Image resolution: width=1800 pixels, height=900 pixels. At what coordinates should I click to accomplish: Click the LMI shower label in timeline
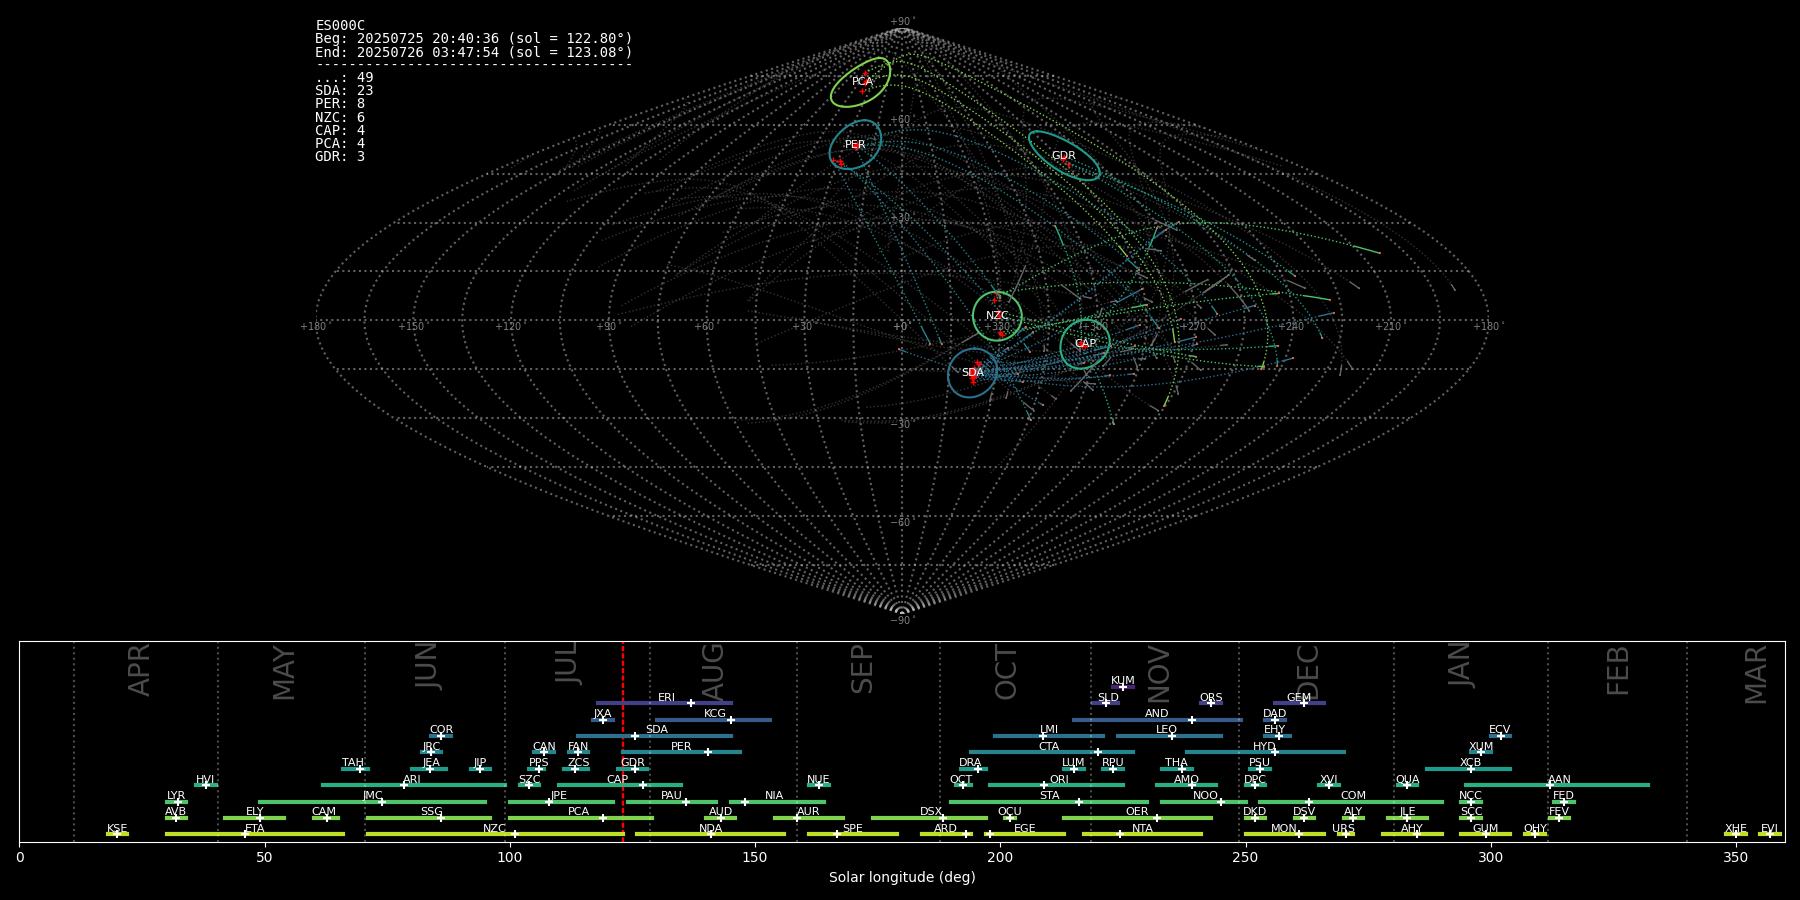pyautogui.click(x=1049, y=730)
